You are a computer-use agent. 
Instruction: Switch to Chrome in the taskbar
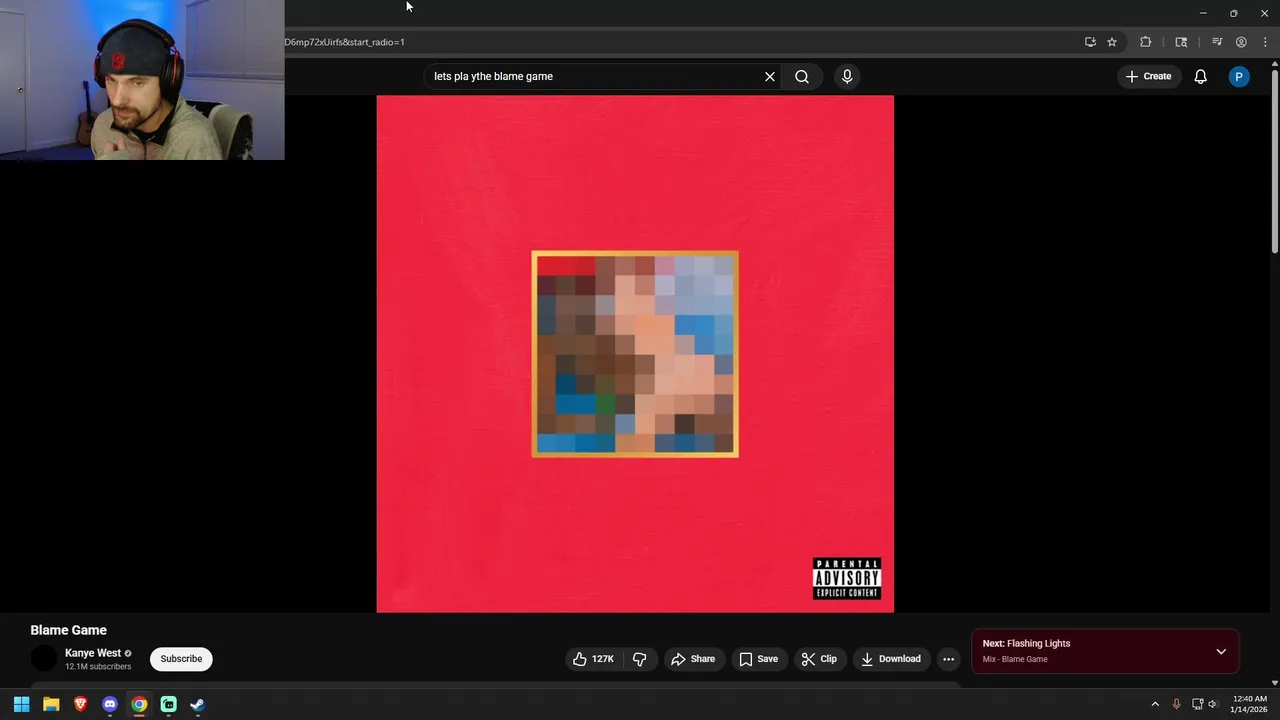(139, 704)
